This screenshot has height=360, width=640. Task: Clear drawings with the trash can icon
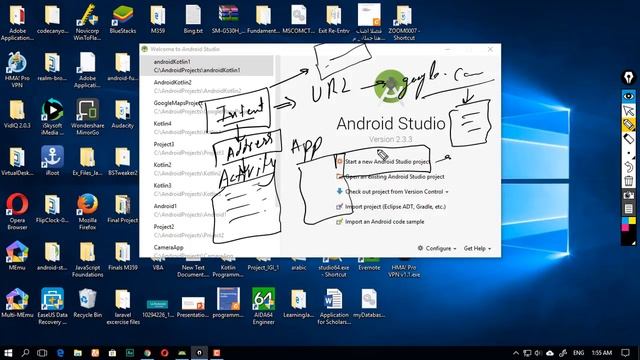click(x=629, y=180)
